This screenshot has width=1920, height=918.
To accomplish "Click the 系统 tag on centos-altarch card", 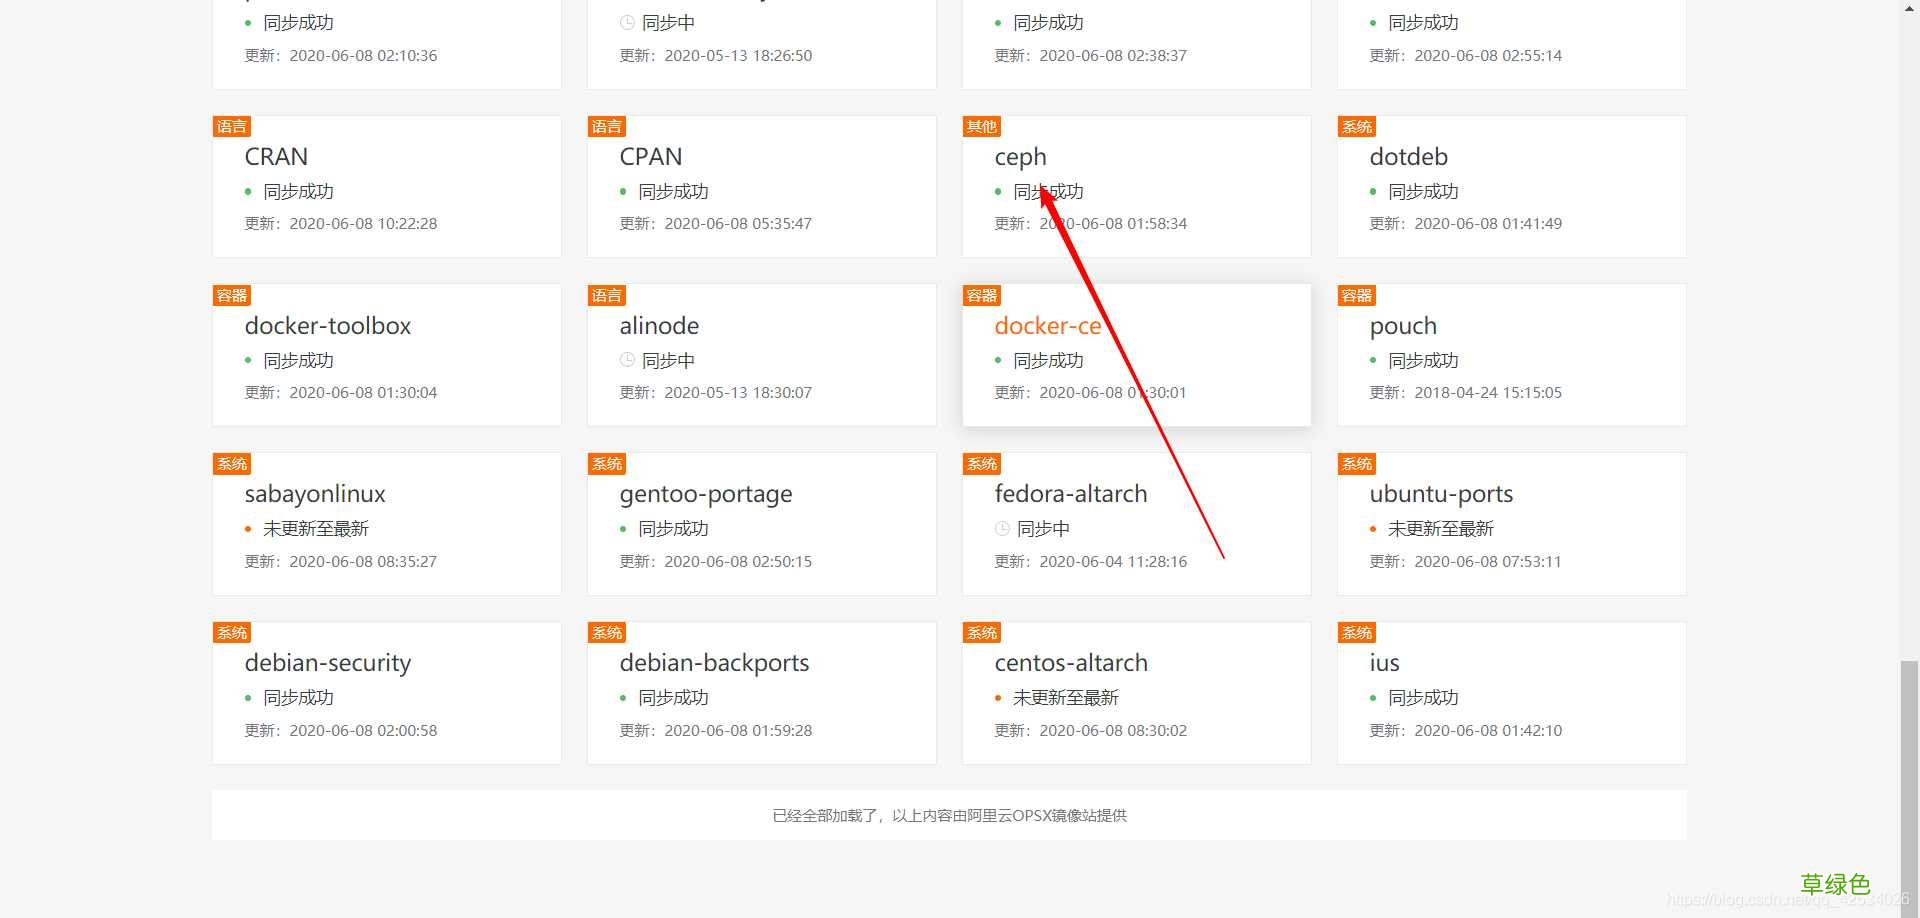I will tap(982, 632).
